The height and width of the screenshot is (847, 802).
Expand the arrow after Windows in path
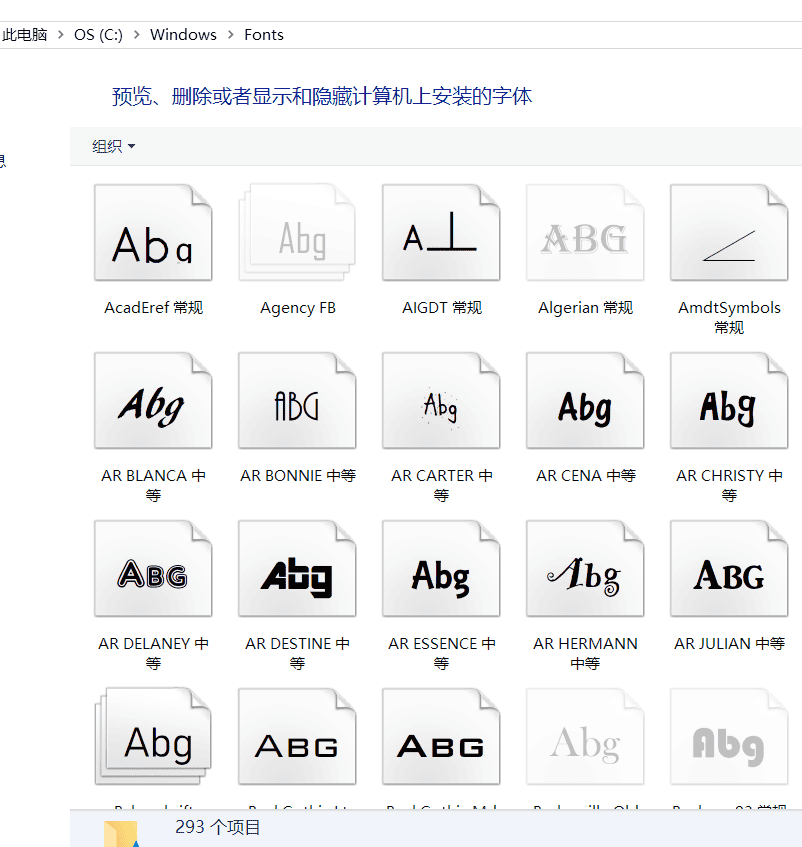pos(231,35)
